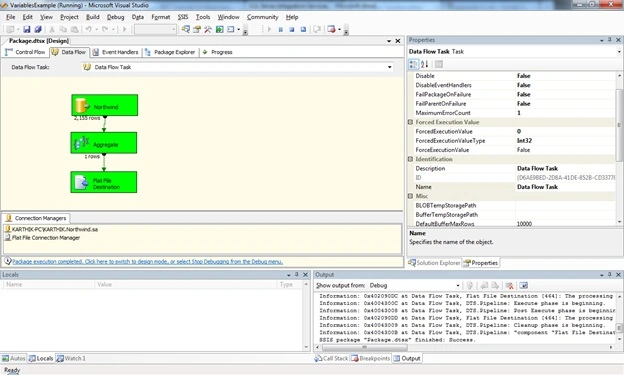Click the green Variables window toolbar icon
This screenshot has width=624, height=375.
click(219, 29)
